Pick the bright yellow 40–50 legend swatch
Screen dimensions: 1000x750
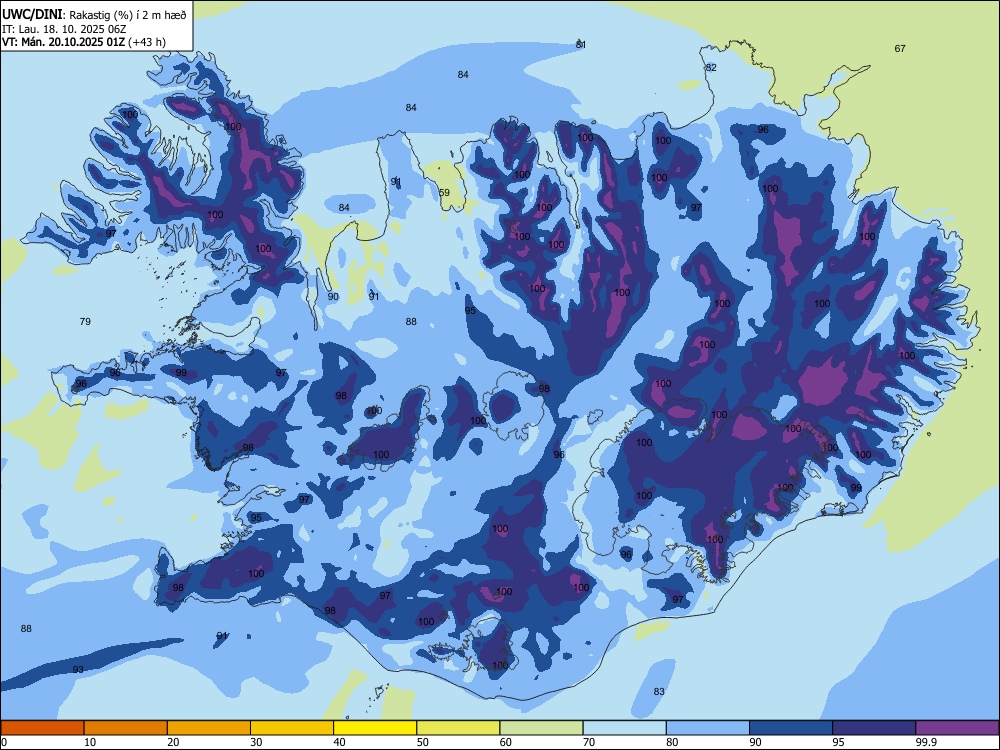tap(375, 728)
